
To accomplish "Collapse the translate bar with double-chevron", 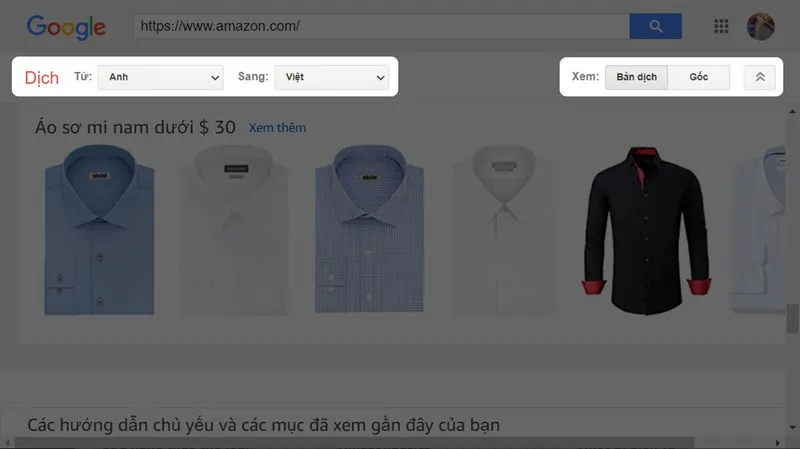I will (760, 77).
